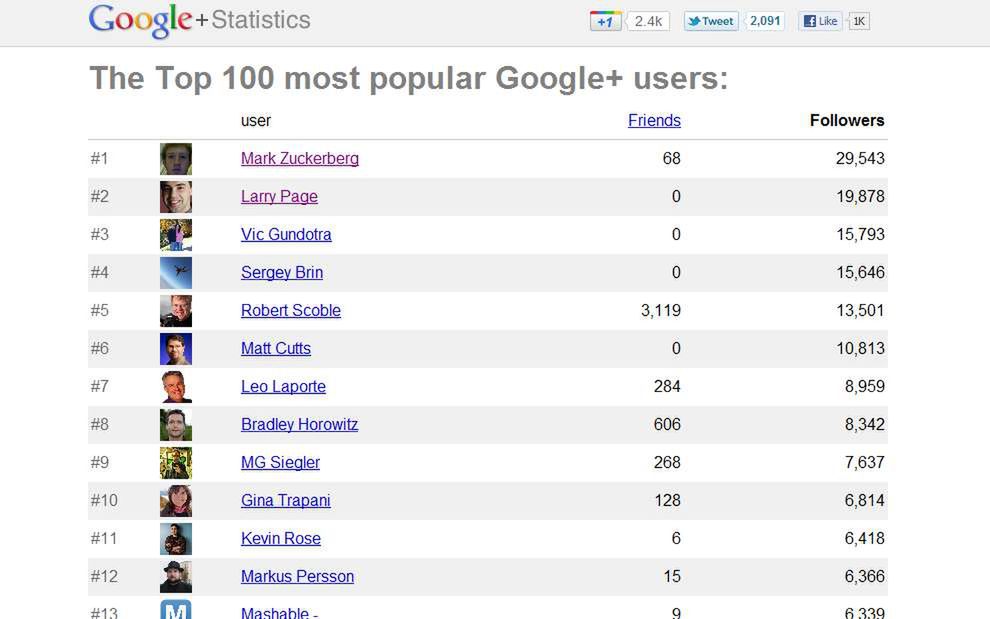
Task: Click follower count 6,366
Action: click(864, 576)
